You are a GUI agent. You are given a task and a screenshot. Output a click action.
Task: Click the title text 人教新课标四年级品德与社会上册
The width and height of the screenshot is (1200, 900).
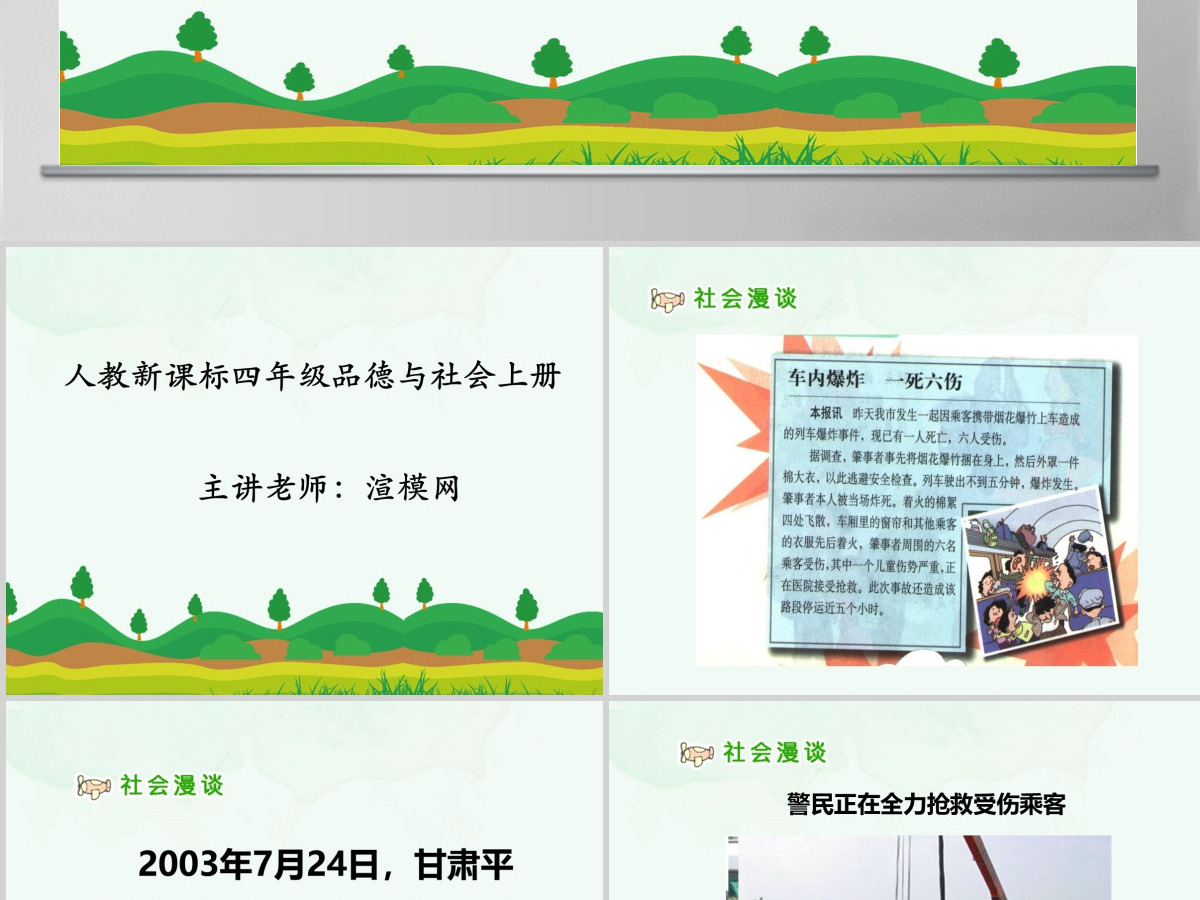[314, 377]
